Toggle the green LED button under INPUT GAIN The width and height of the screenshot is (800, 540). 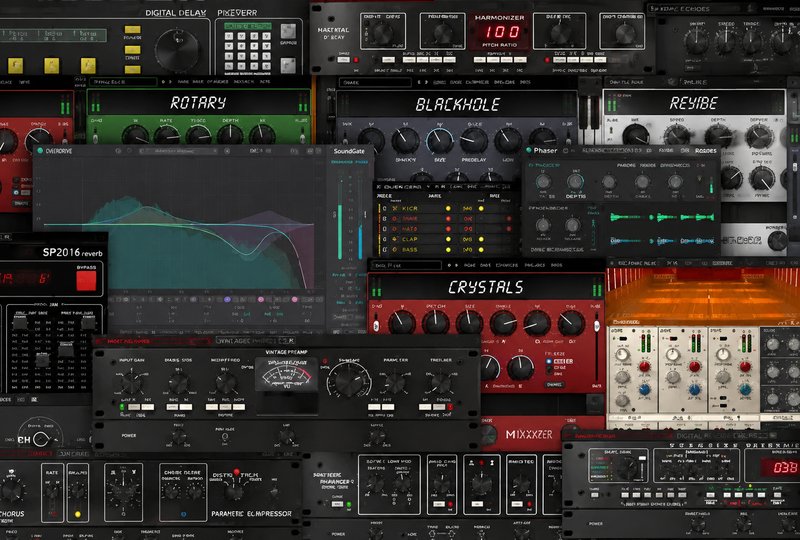pyautogui.click(x=121, y=407)
